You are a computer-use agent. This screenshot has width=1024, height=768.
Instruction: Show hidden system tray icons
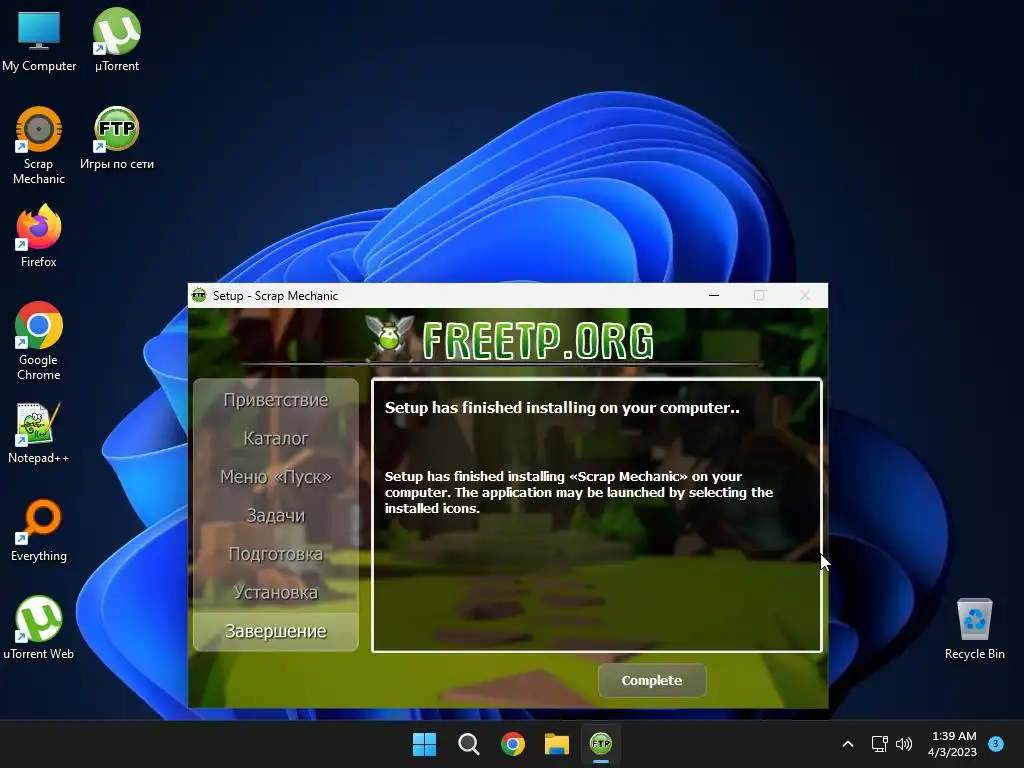(848, 744)
